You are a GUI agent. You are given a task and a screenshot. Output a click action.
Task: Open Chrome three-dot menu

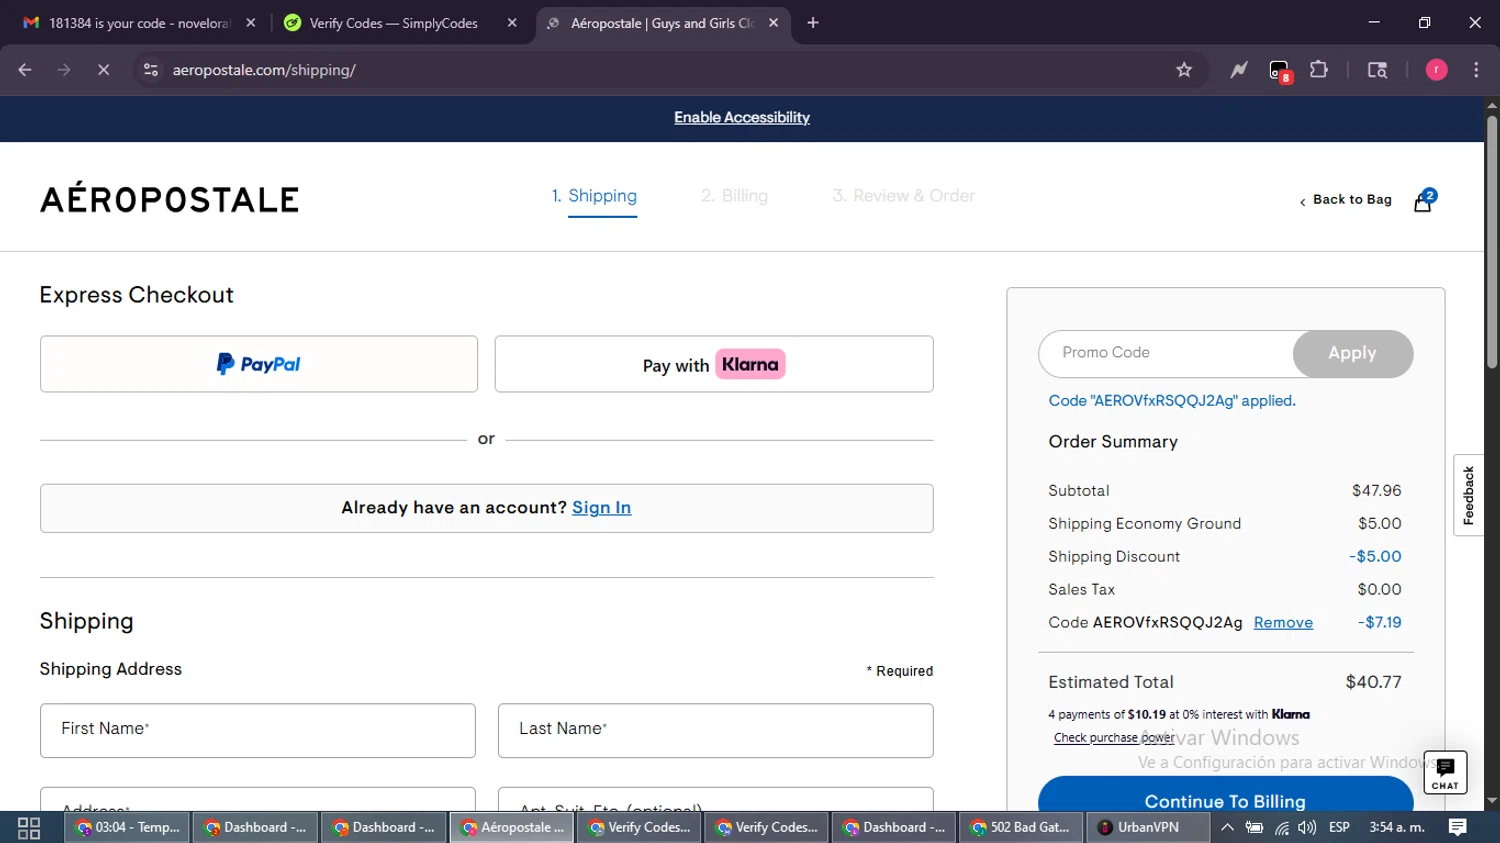[1476, 70]
